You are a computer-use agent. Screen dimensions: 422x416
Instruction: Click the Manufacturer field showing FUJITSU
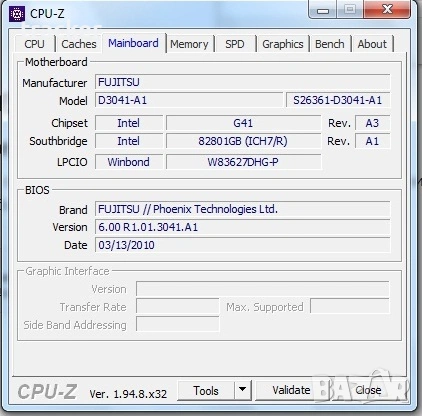click(x=242, y=82)
